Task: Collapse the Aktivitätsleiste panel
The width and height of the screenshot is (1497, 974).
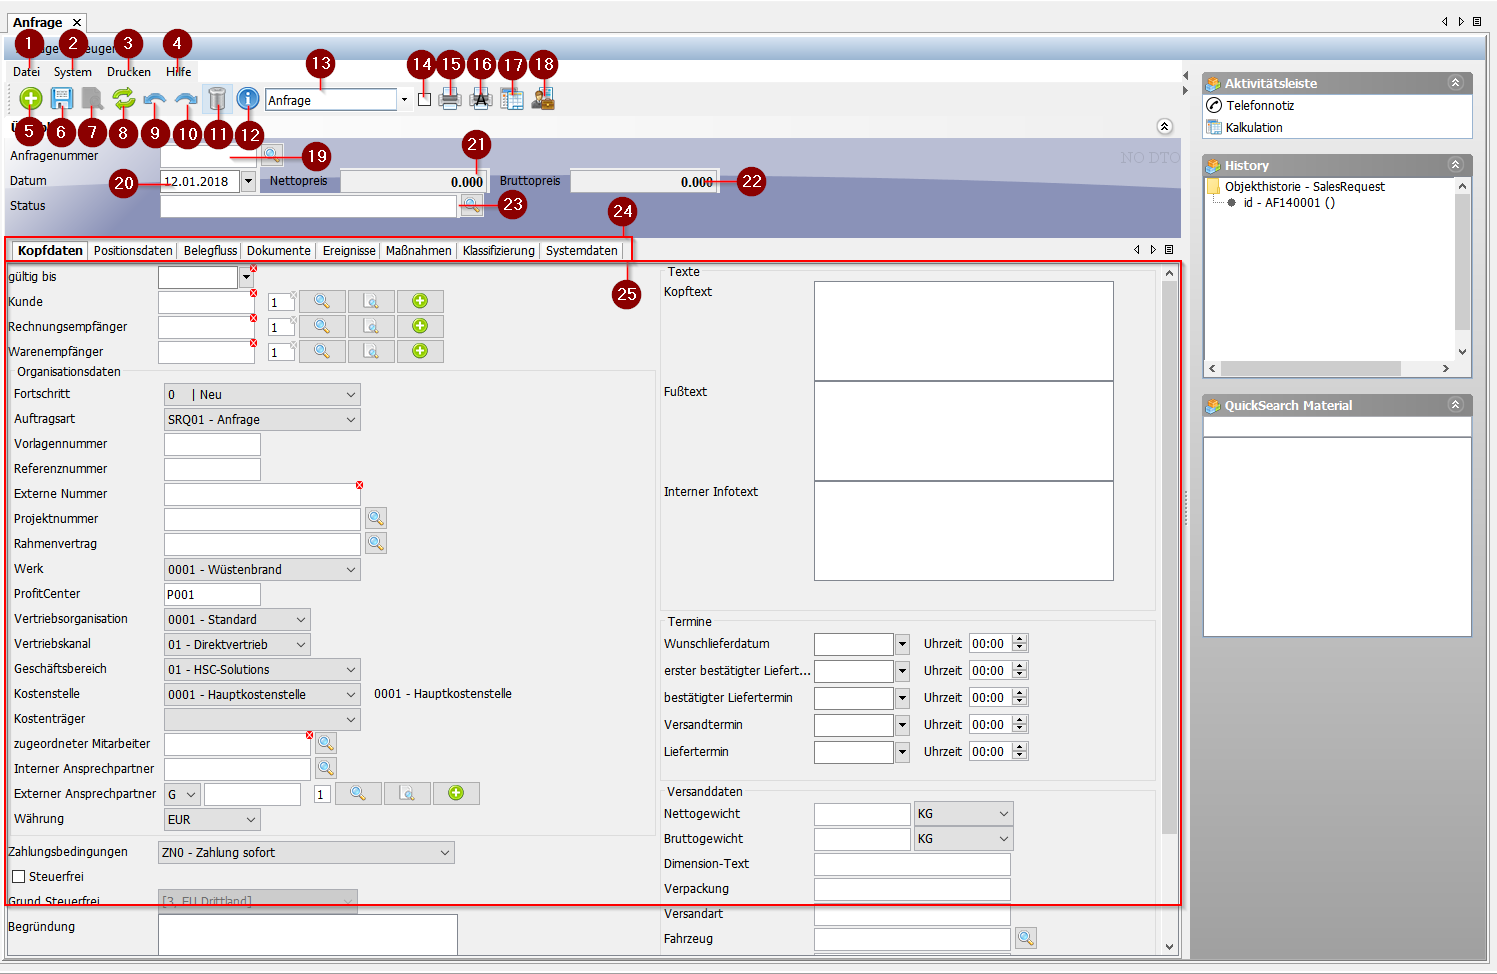Action: click(1455, 83)
